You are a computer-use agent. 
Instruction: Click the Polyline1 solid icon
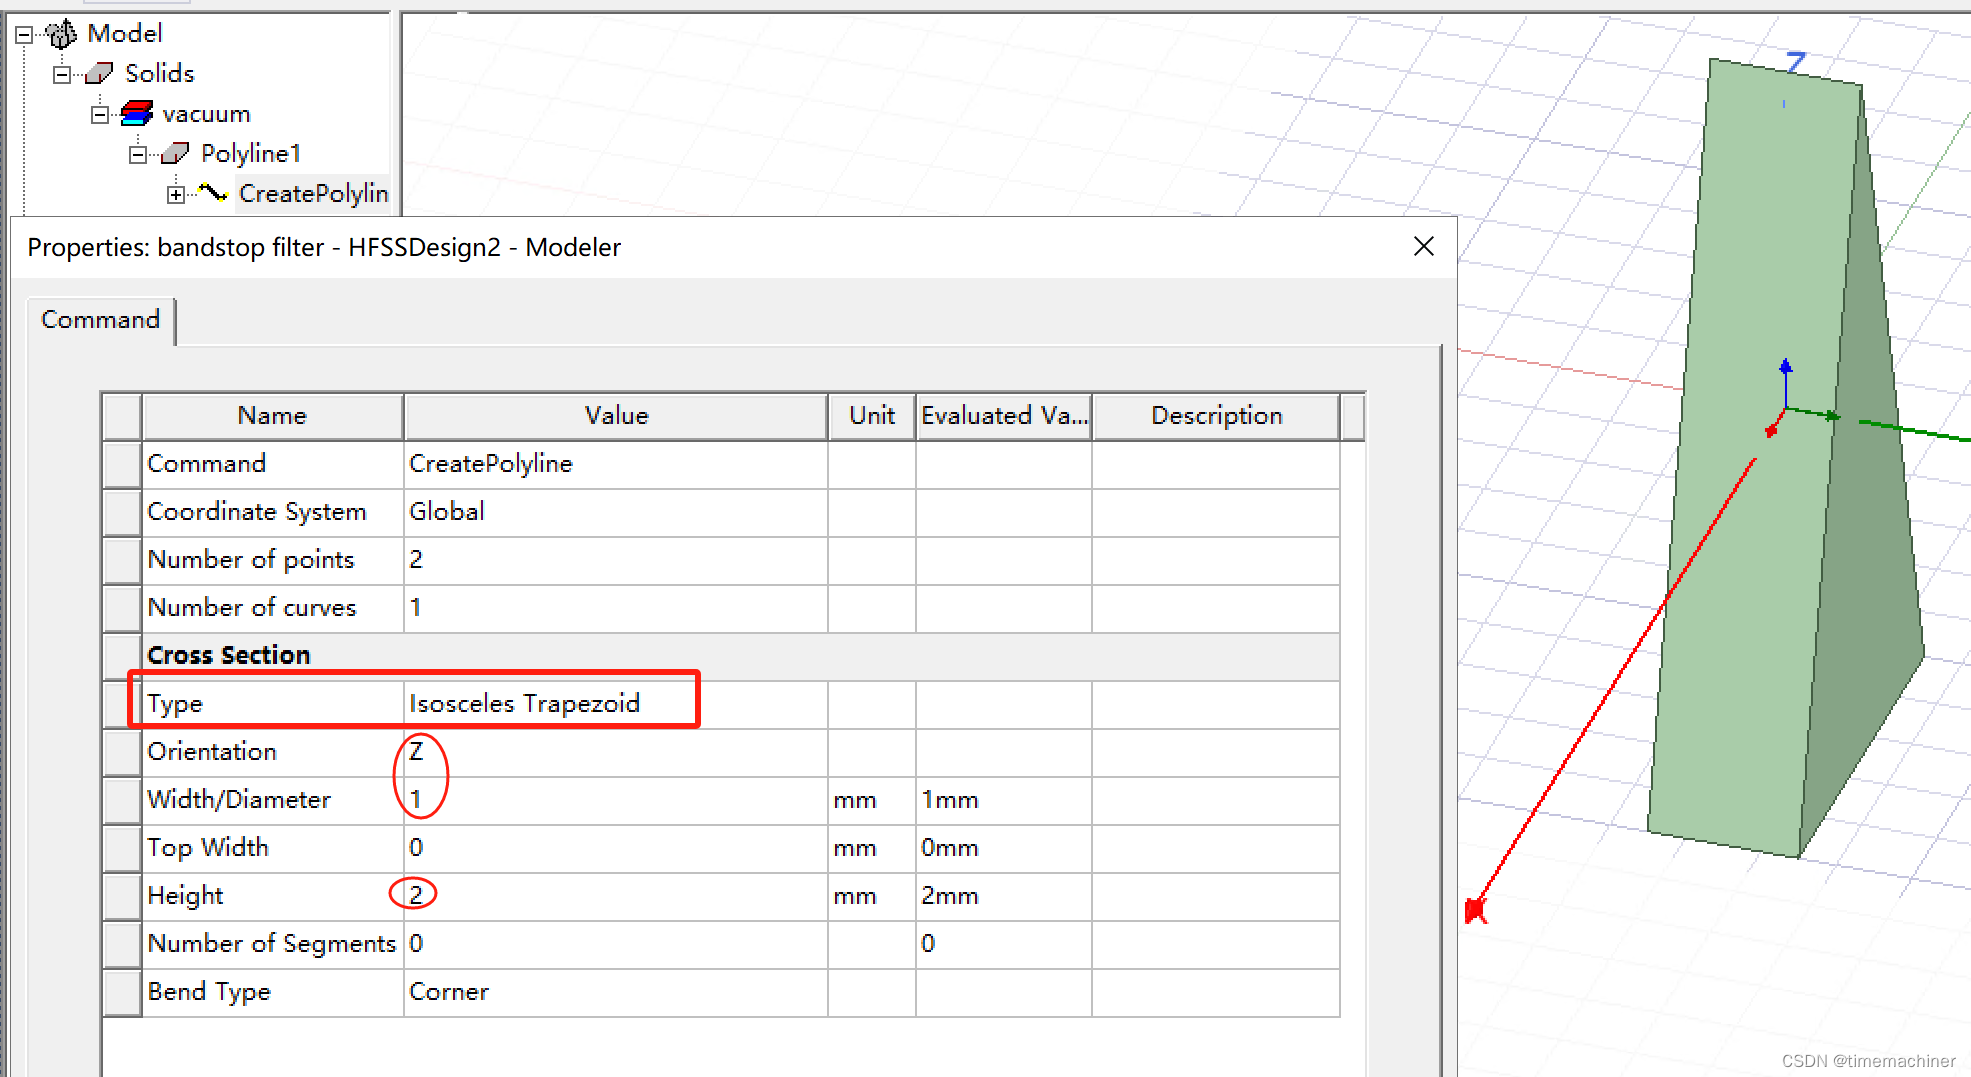coord(175,152)
